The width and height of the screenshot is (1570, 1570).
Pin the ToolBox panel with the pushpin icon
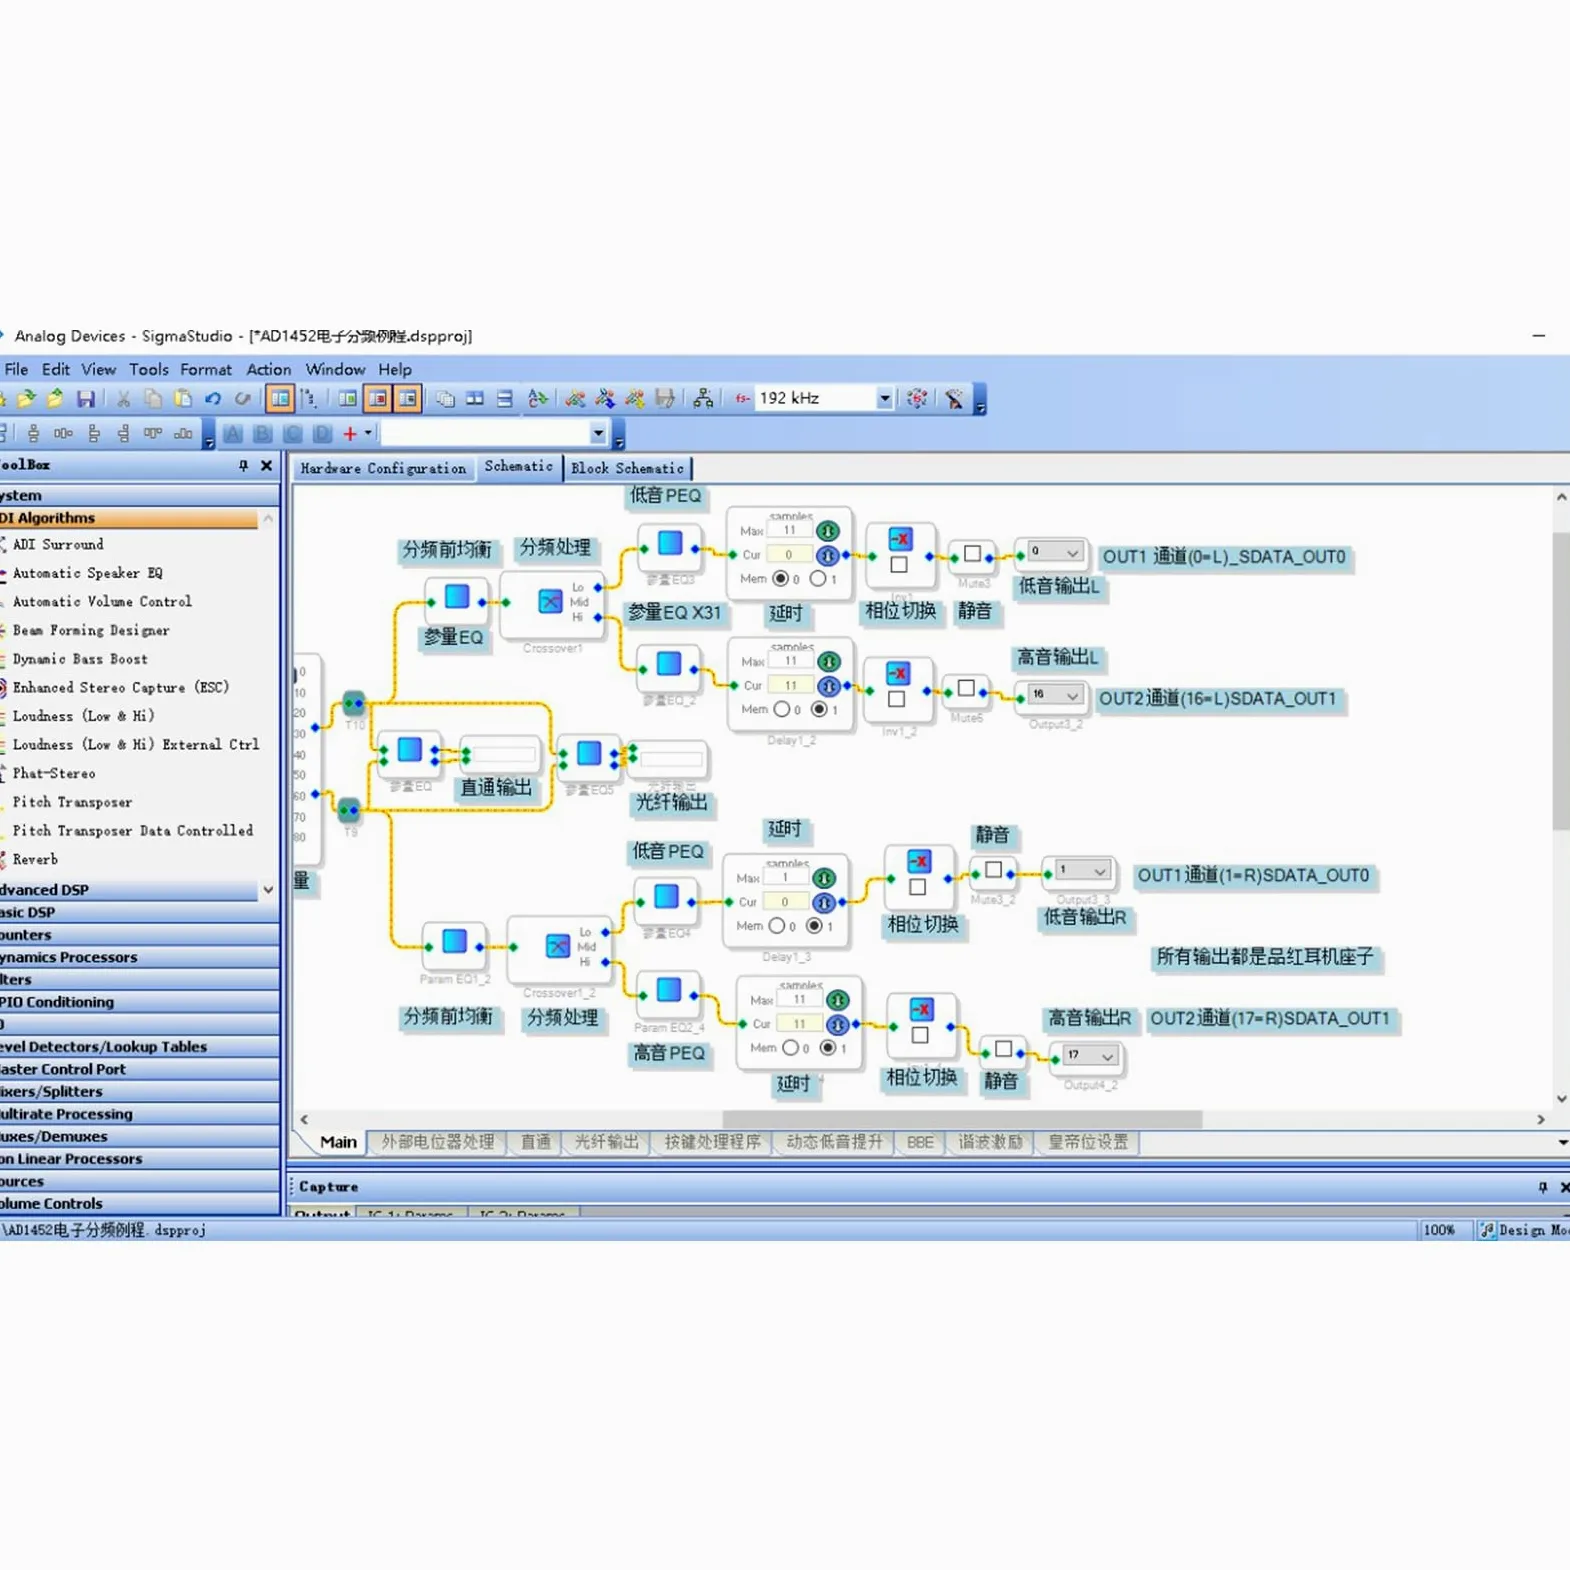(243, 465)
